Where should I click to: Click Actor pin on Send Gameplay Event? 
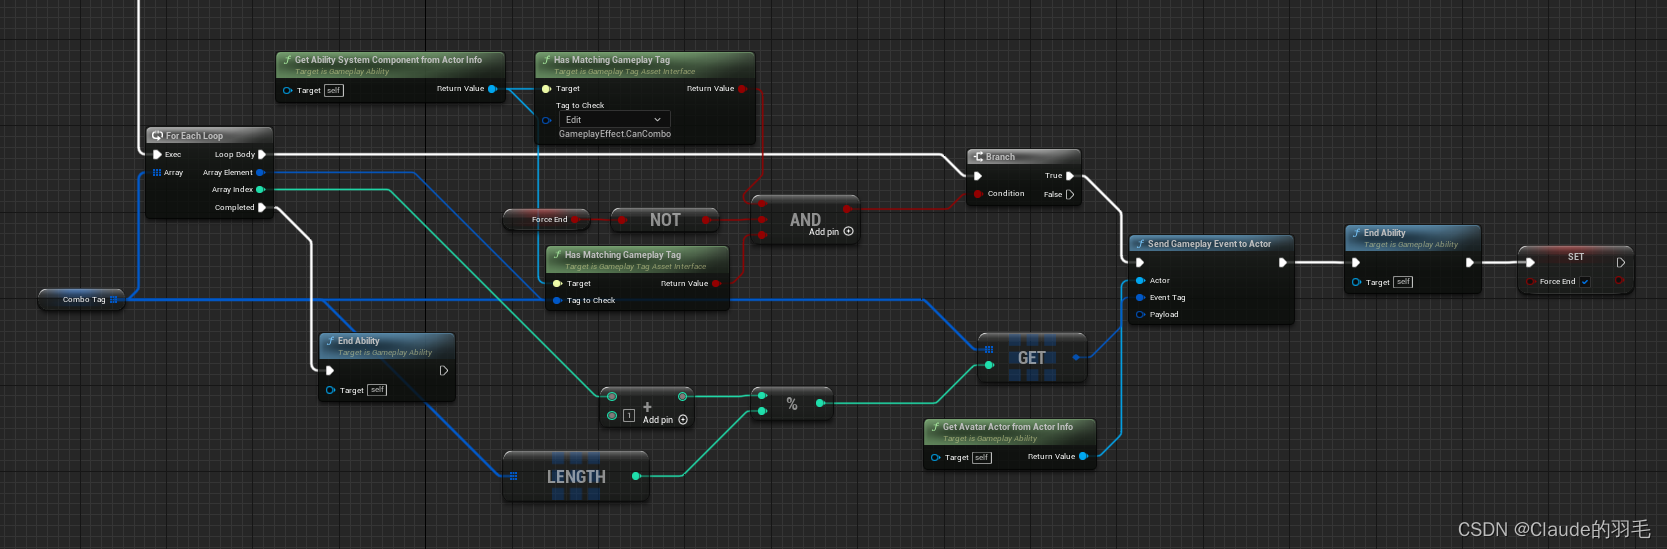pyautogui.click(x=1140, y=281)
